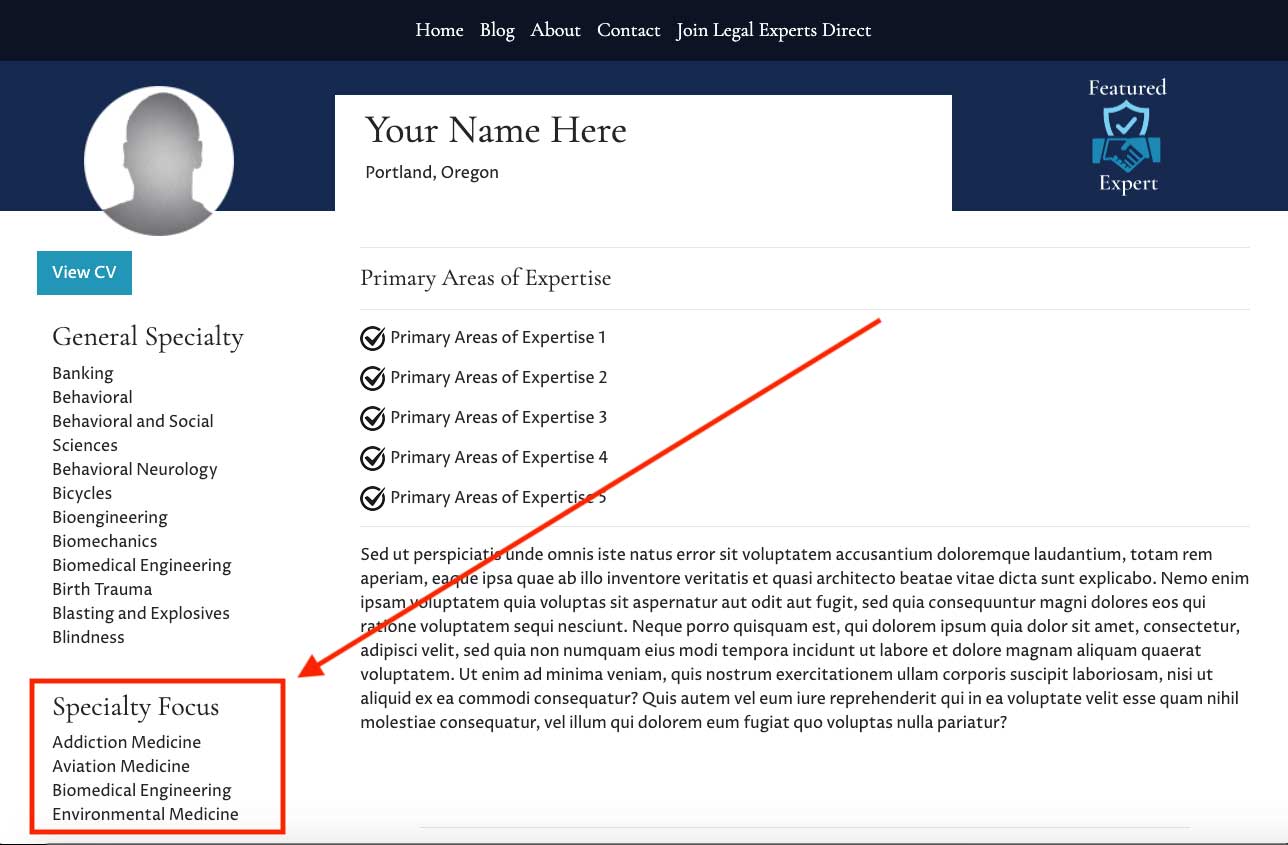The width and height of the screenshot is (1288, 845).
Task: Open Aviation Medicine specialty focus
Action: pyautogui.click(x=121, y=766)
